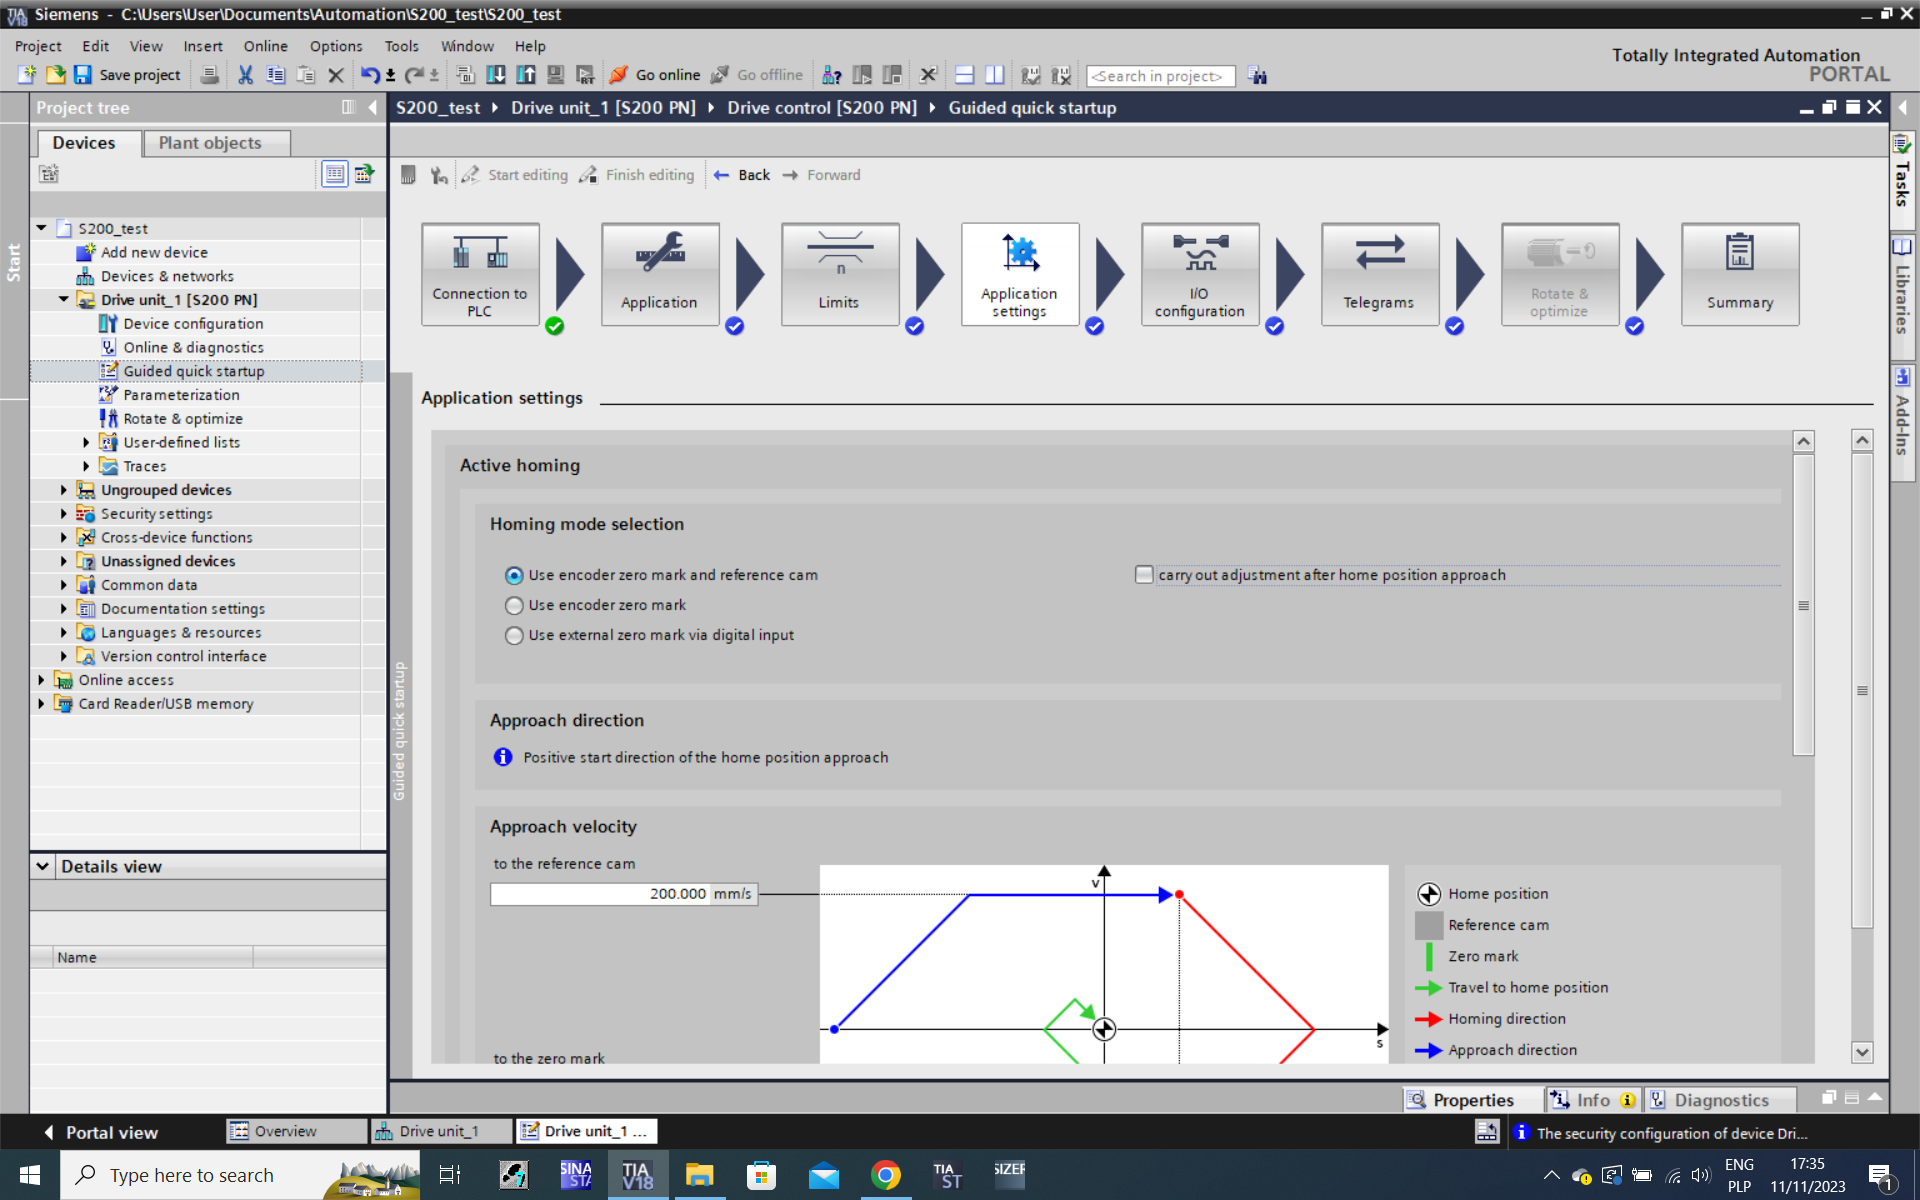Click the Save project icon
Viewport: 1920px width, 1200px height.
[83, 75]
